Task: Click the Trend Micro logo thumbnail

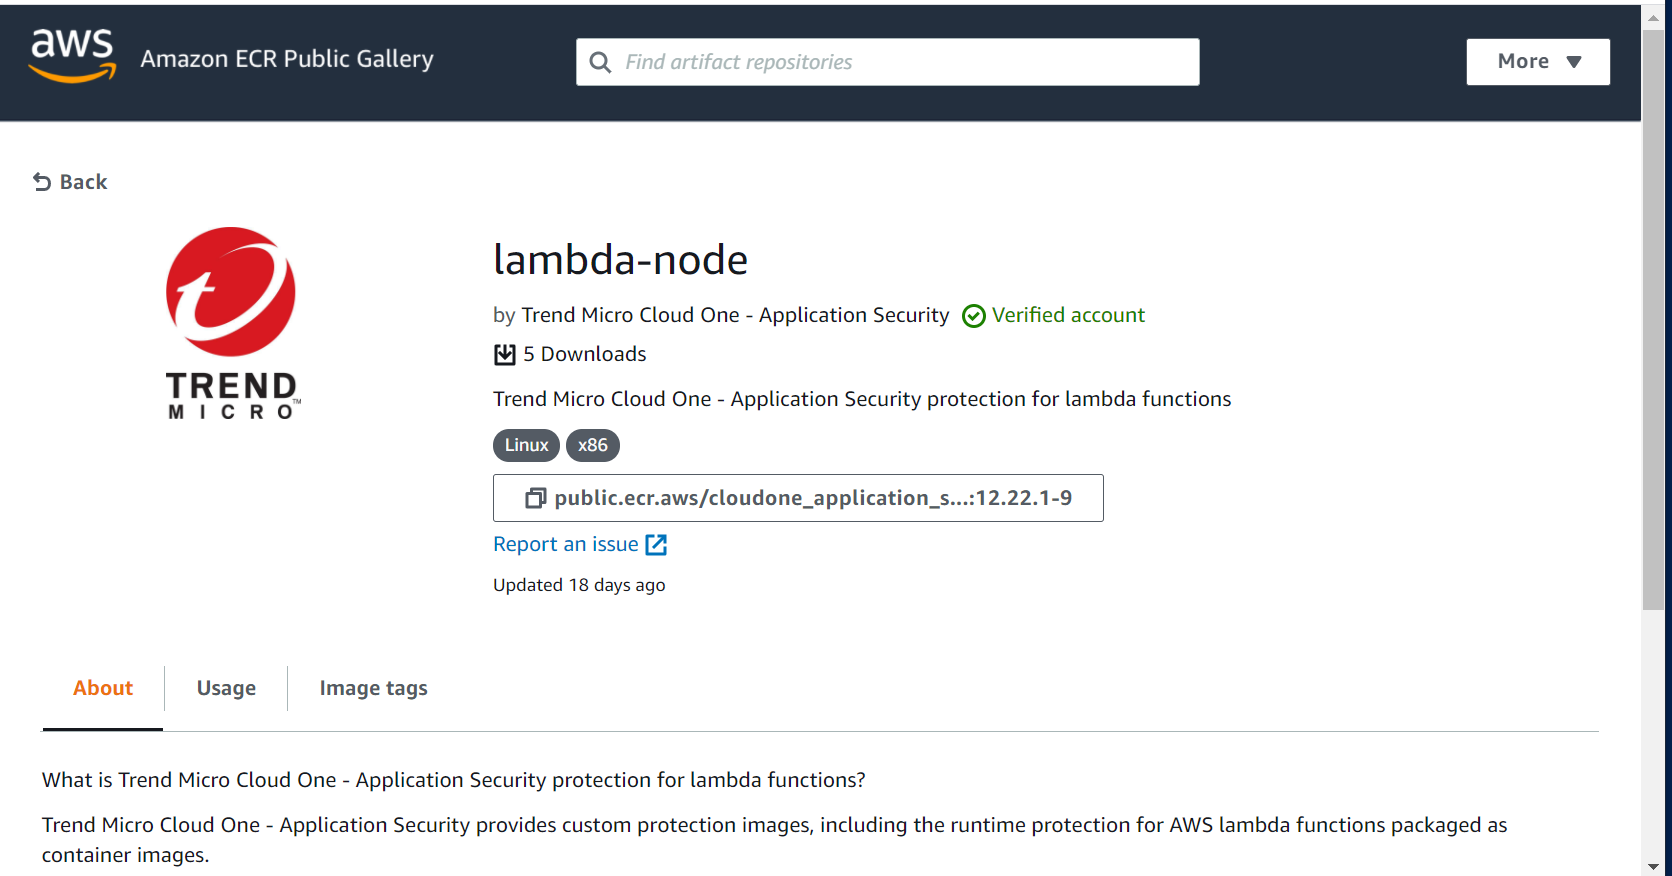Action: point(231,323)
